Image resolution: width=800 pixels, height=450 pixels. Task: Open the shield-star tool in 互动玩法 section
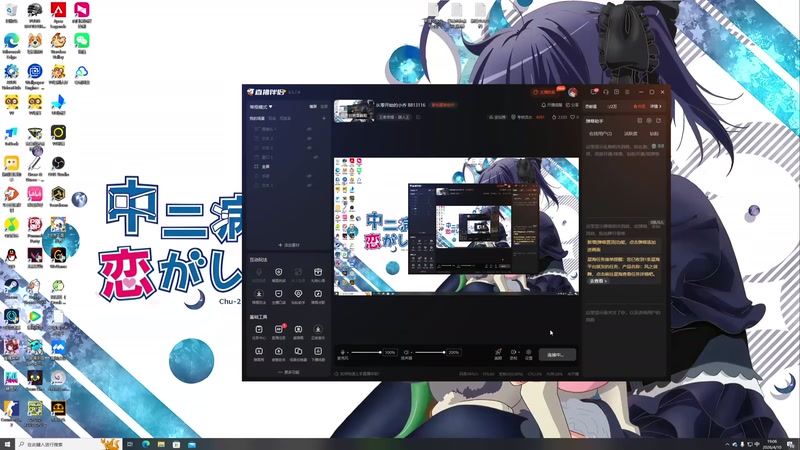click(x=279, y=272)
